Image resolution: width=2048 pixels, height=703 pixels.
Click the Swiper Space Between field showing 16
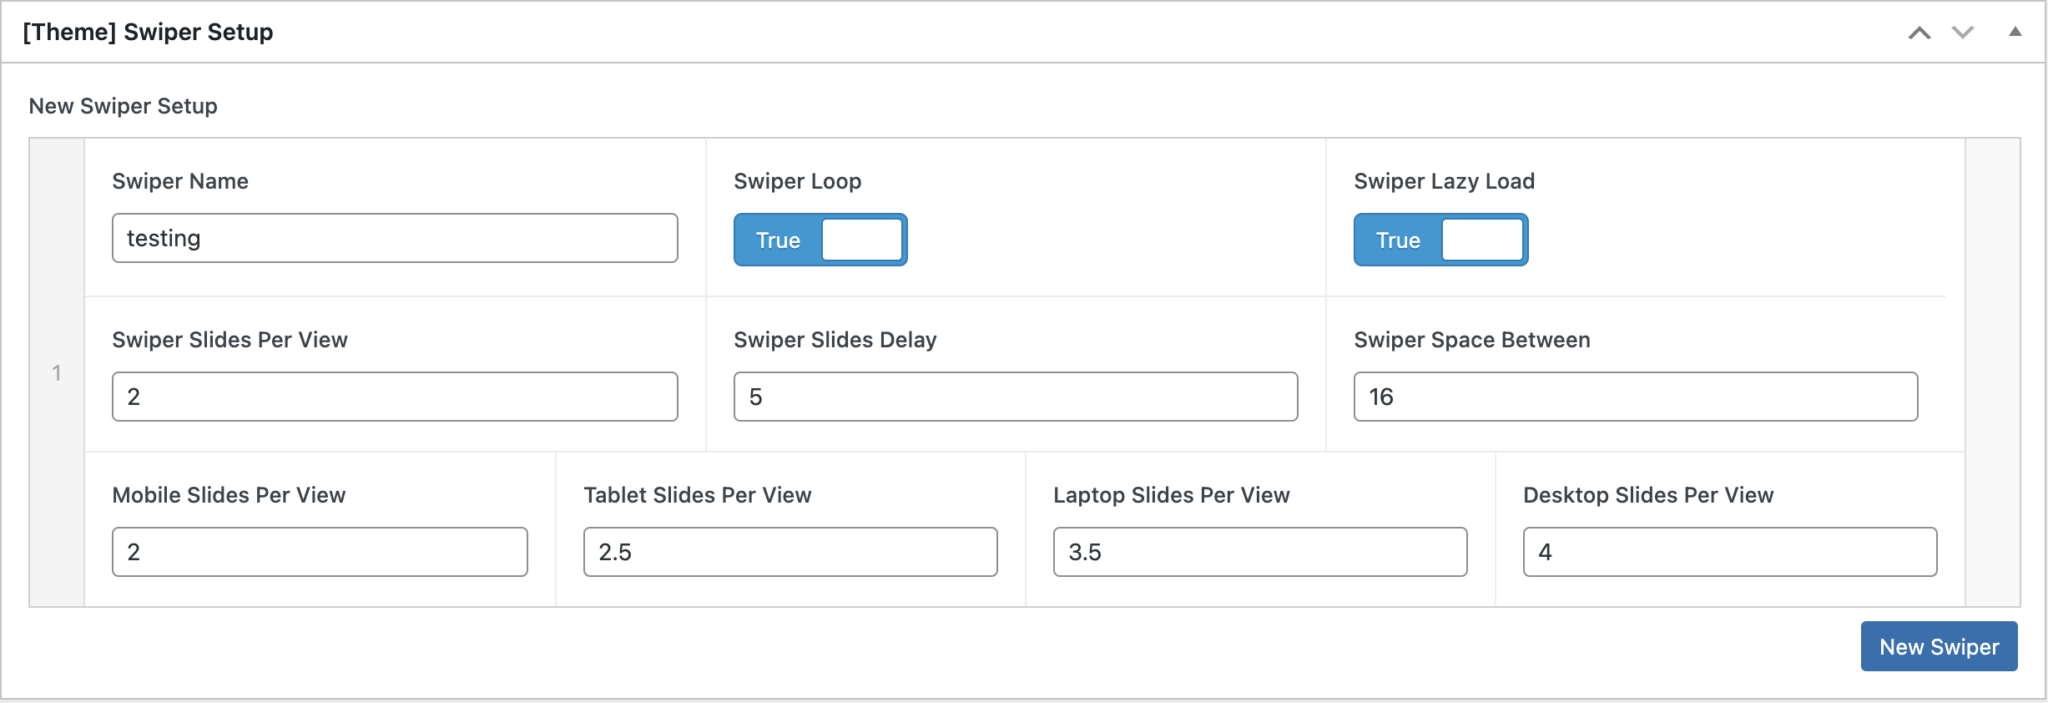point(1636,396)
